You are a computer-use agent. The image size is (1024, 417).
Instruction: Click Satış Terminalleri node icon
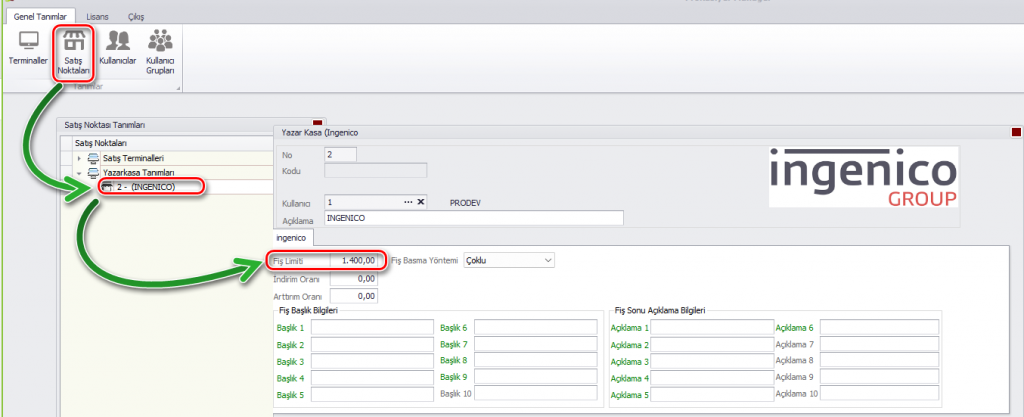[94, 158]
